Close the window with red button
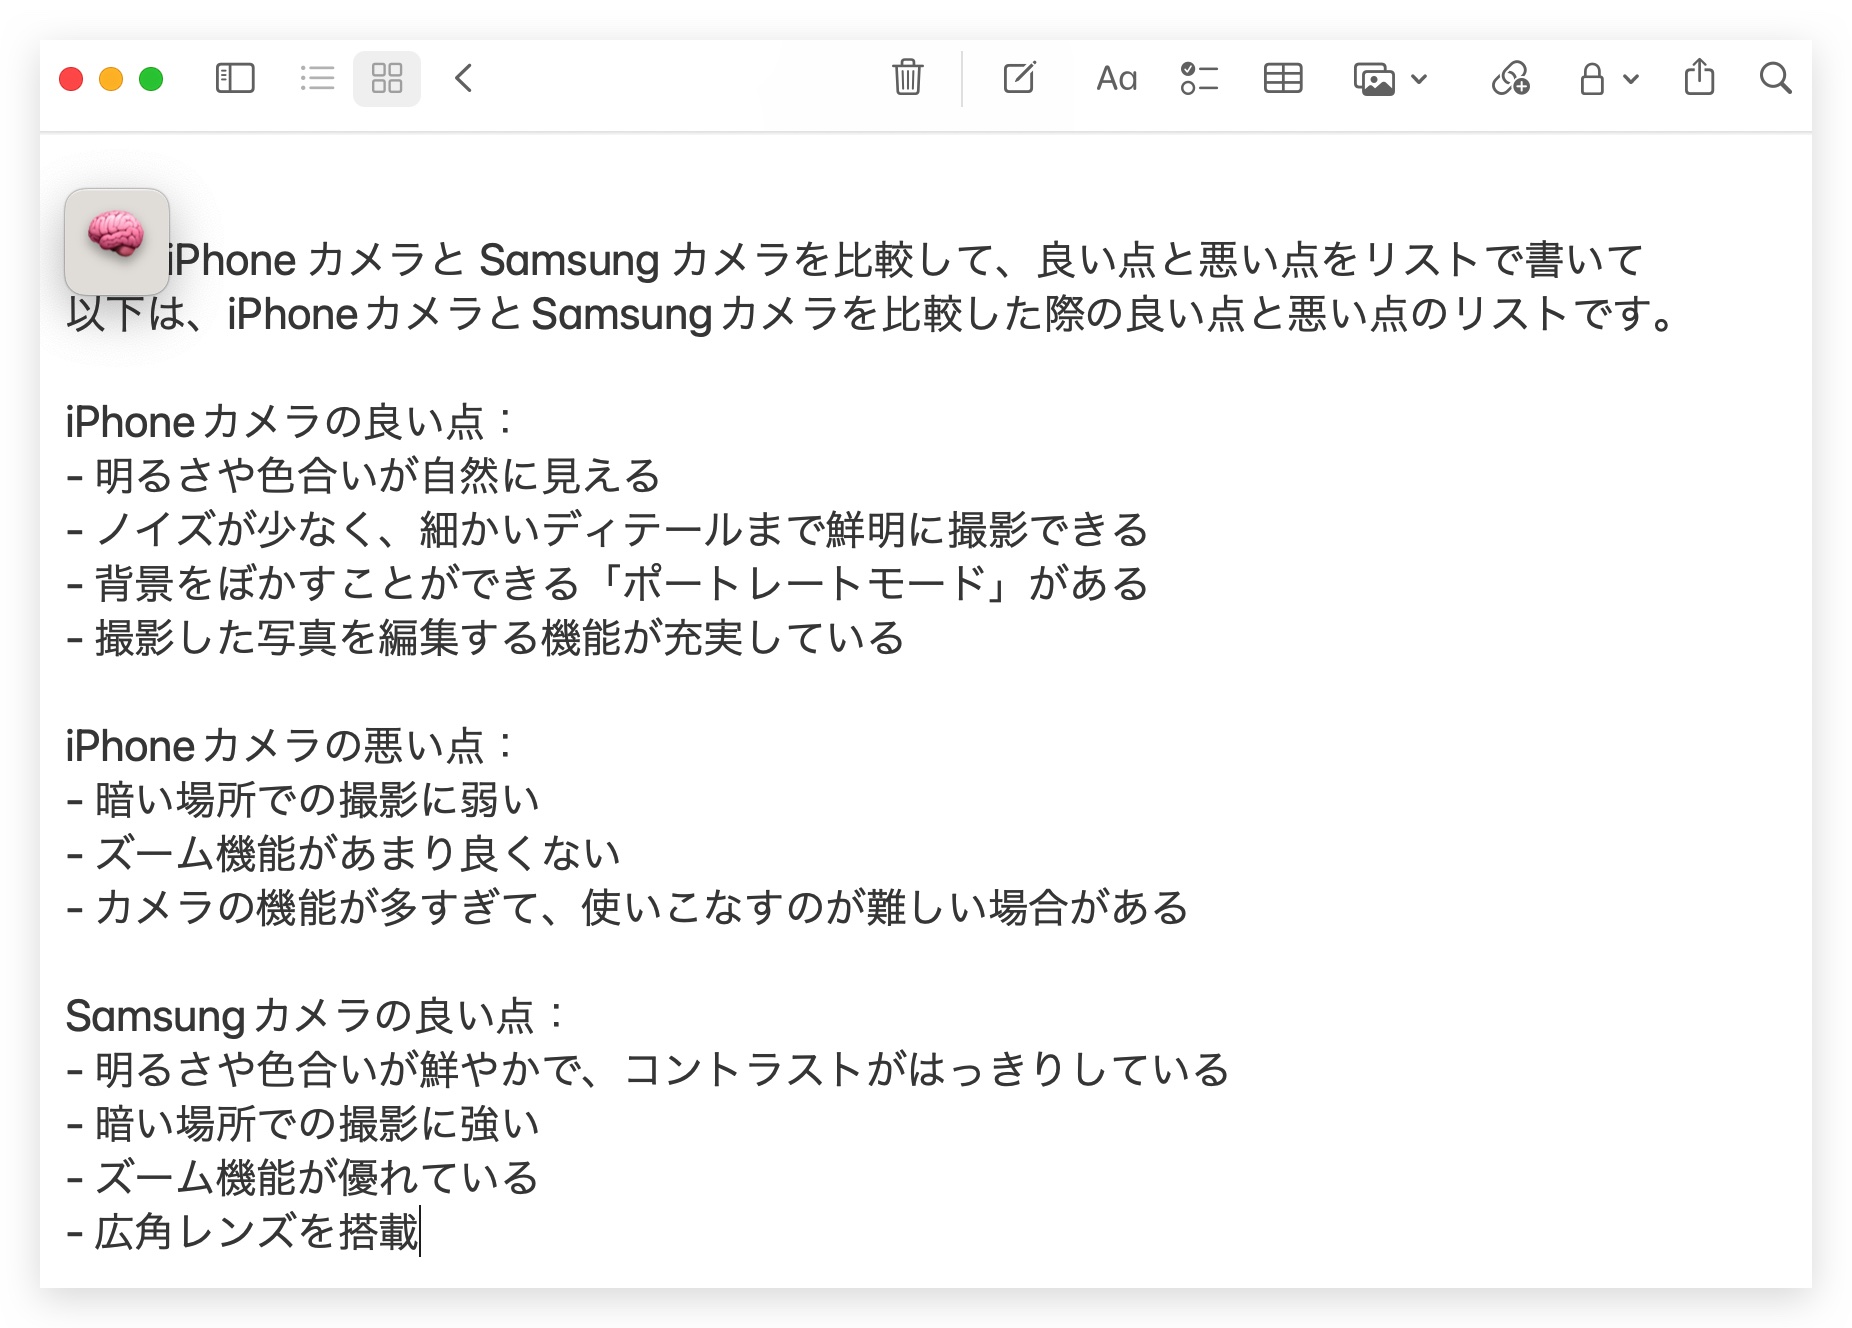1852x1328 pixels. point(71,79)
